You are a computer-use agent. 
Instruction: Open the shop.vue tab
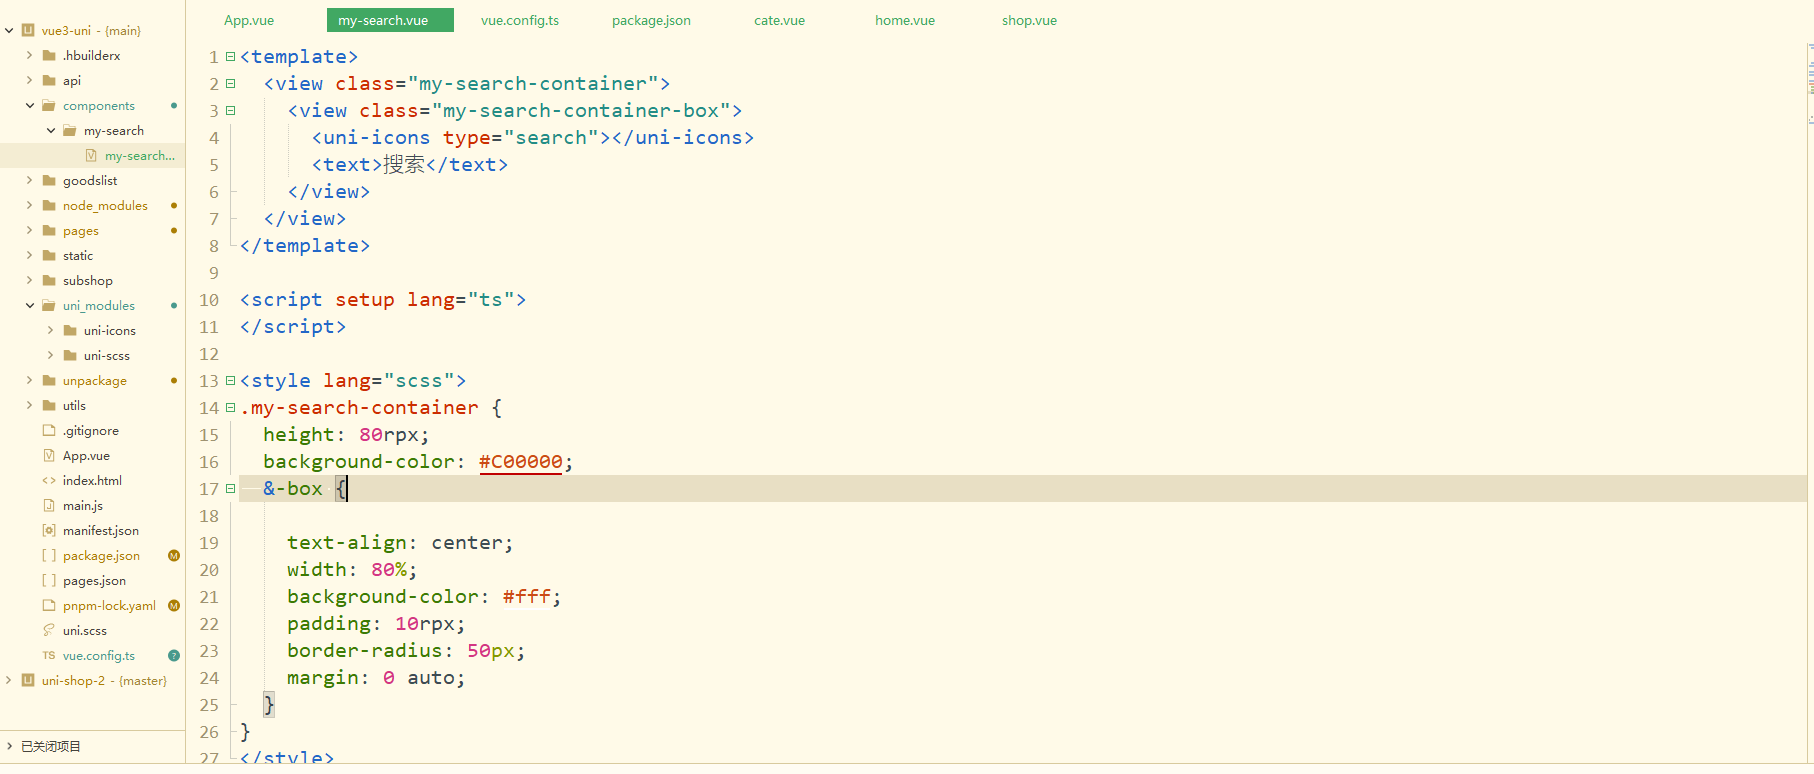tap(1029, 20)
